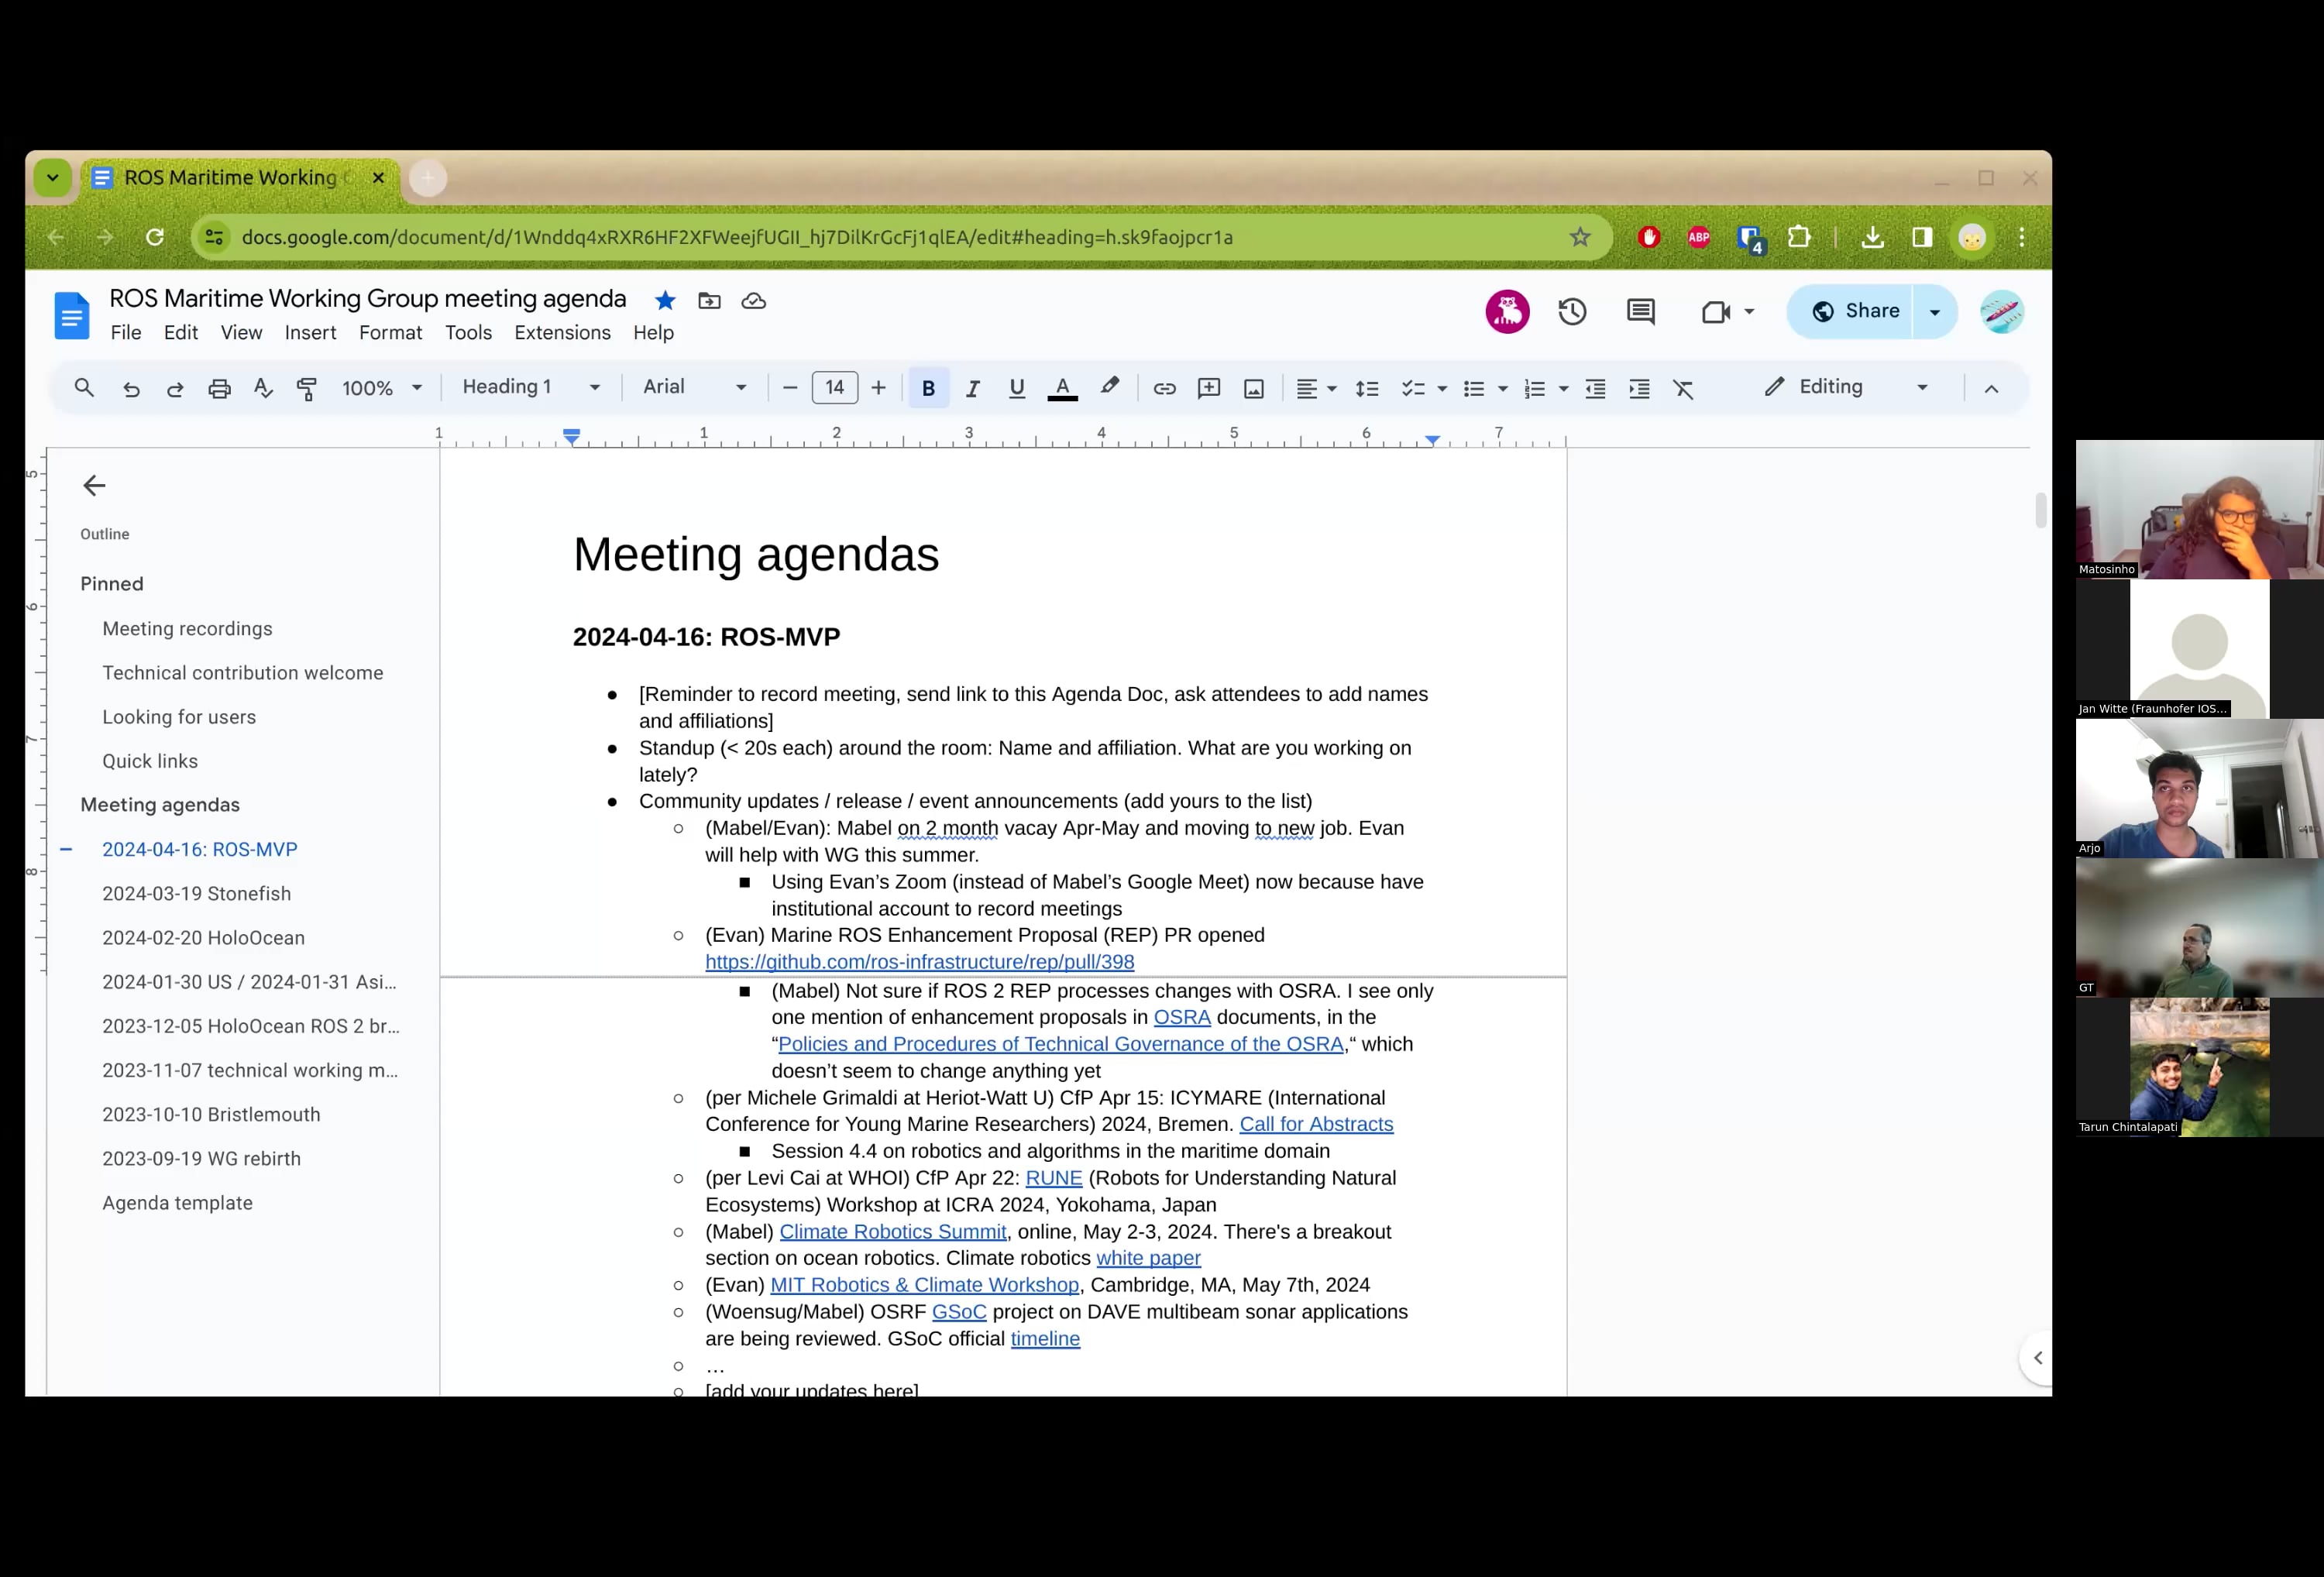Click the search menus magnifier icon
This screenshot has width=2324, height=1577.
pyautogui.click(x=84, y=388)
